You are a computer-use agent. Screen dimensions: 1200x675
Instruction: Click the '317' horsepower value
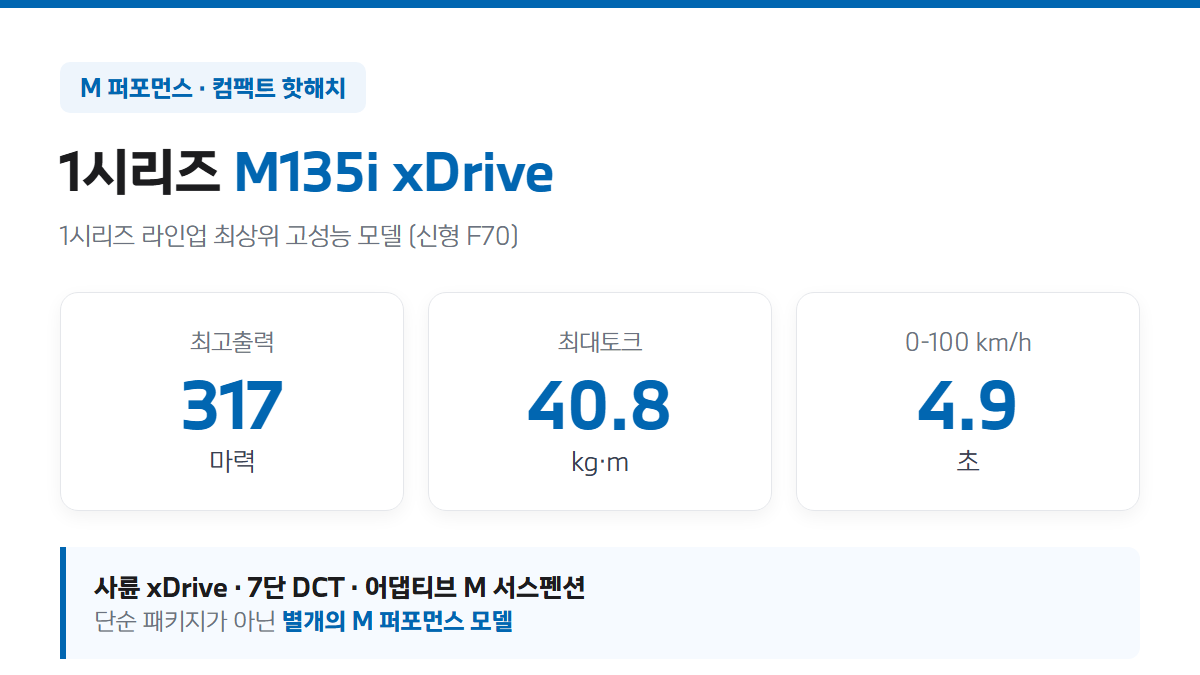point(232,405)
